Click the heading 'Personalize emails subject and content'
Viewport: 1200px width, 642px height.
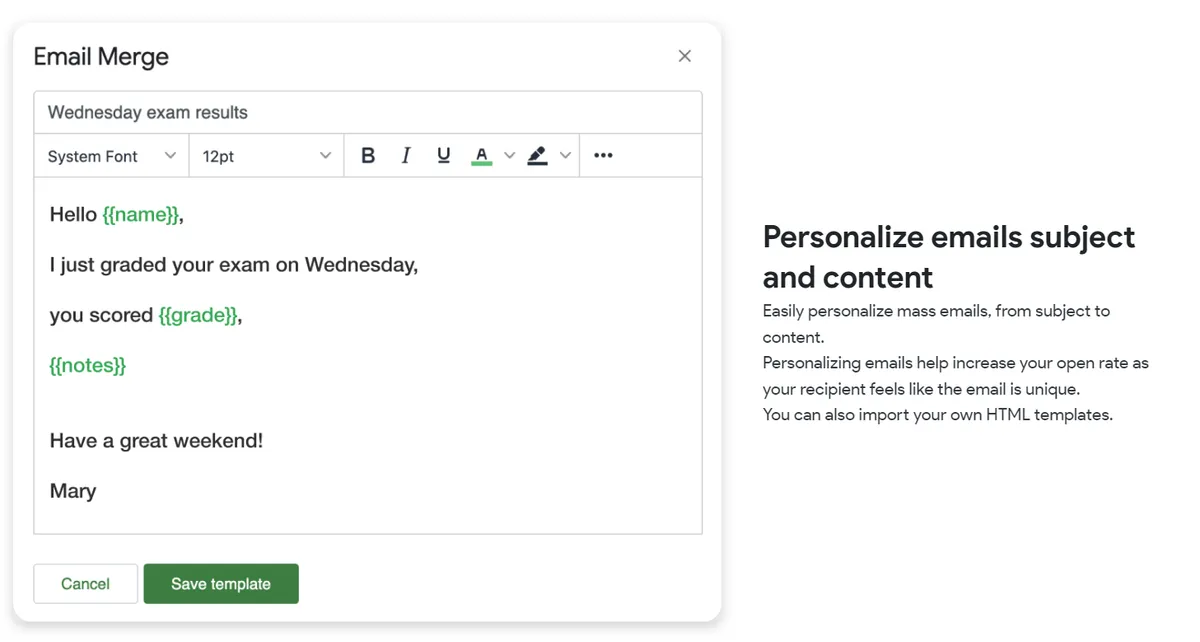tap(949, 257)
